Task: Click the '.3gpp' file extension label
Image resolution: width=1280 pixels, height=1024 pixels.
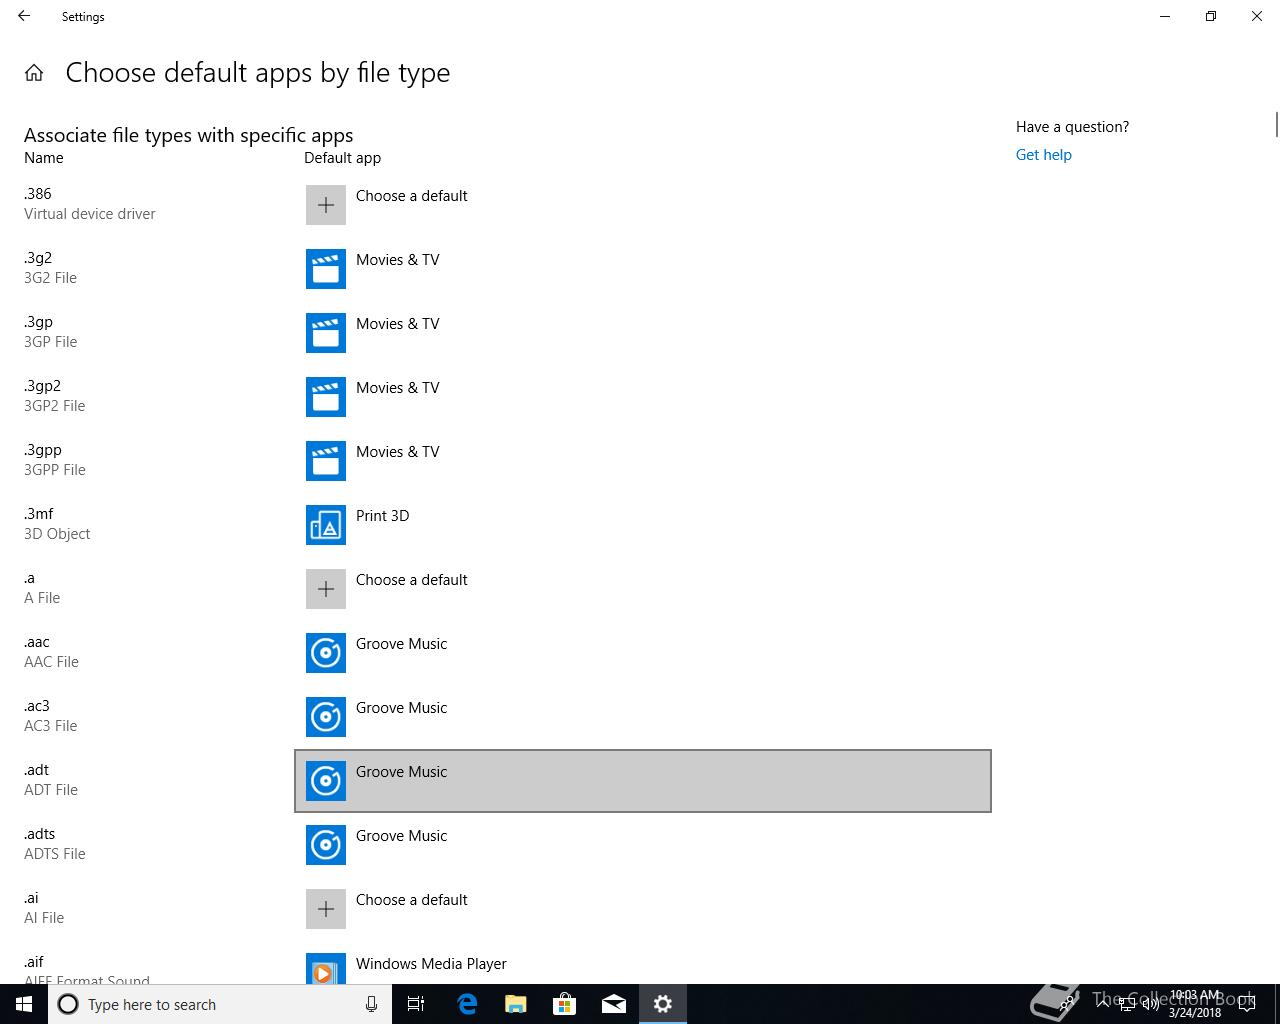Action: 43,450
